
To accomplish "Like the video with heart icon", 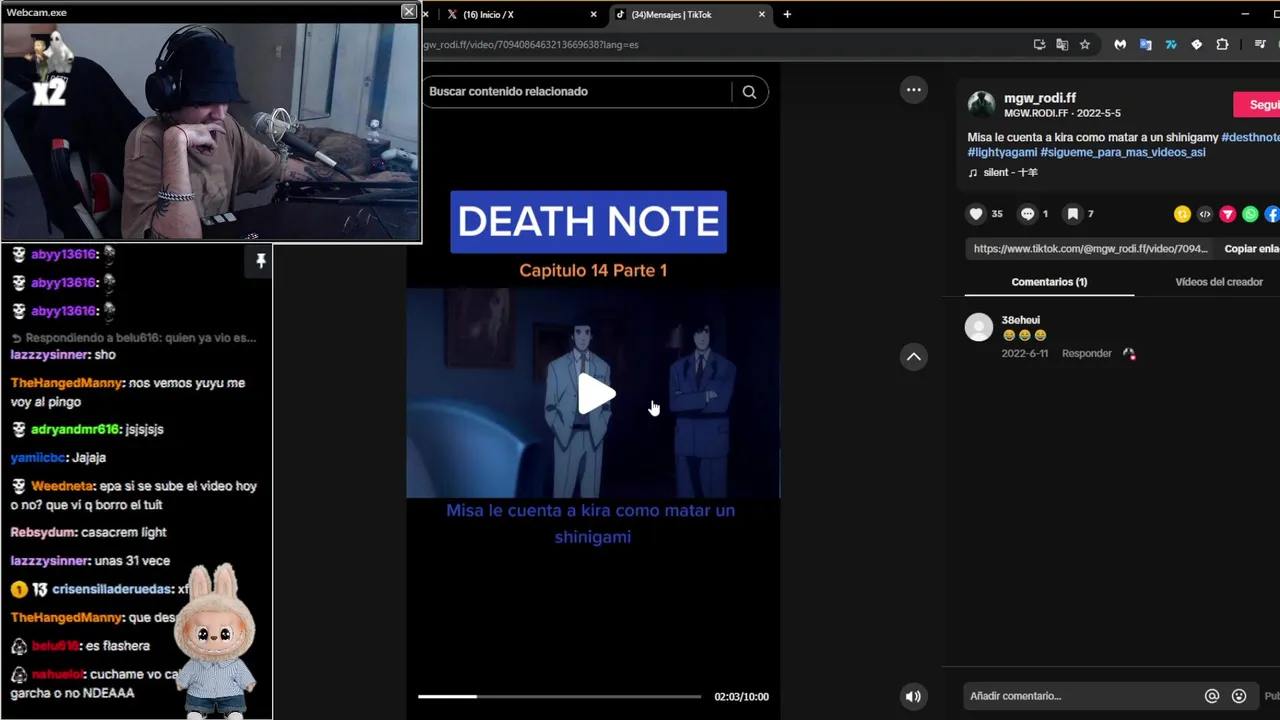I will click(976, 214).
